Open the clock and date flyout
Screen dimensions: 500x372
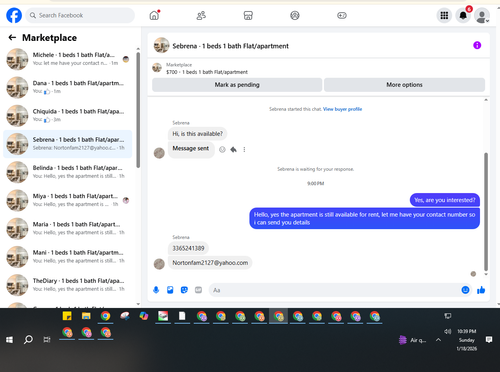467,340
